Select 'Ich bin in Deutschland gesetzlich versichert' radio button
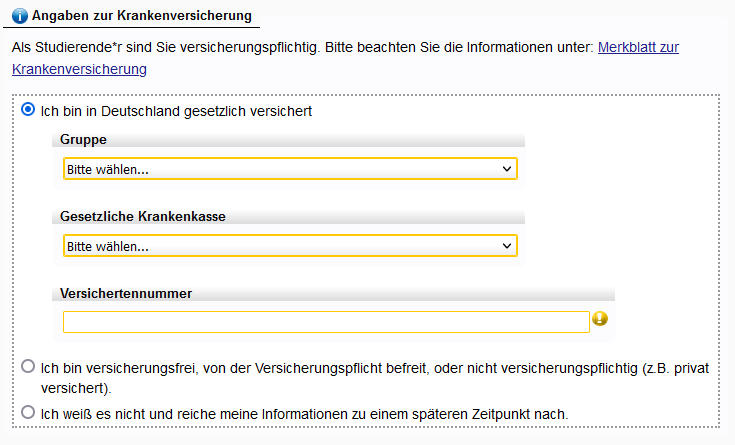735x445 pixels. 28,110
